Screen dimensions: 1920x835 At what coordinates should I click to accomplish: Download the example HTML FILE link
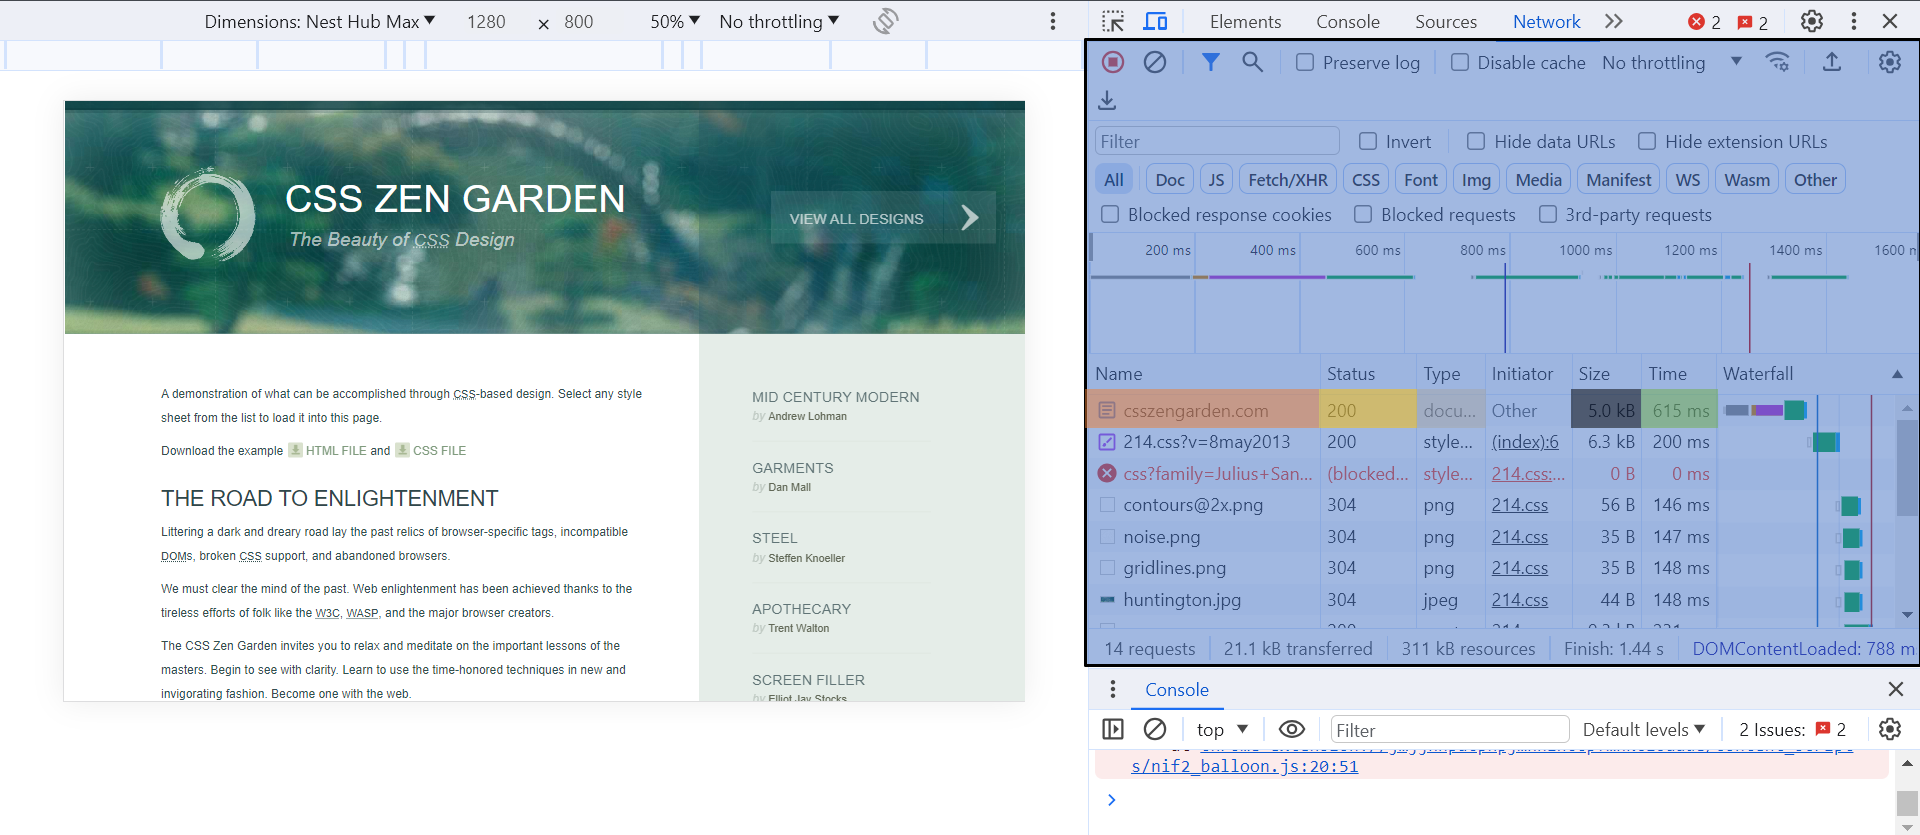[336, 450]
